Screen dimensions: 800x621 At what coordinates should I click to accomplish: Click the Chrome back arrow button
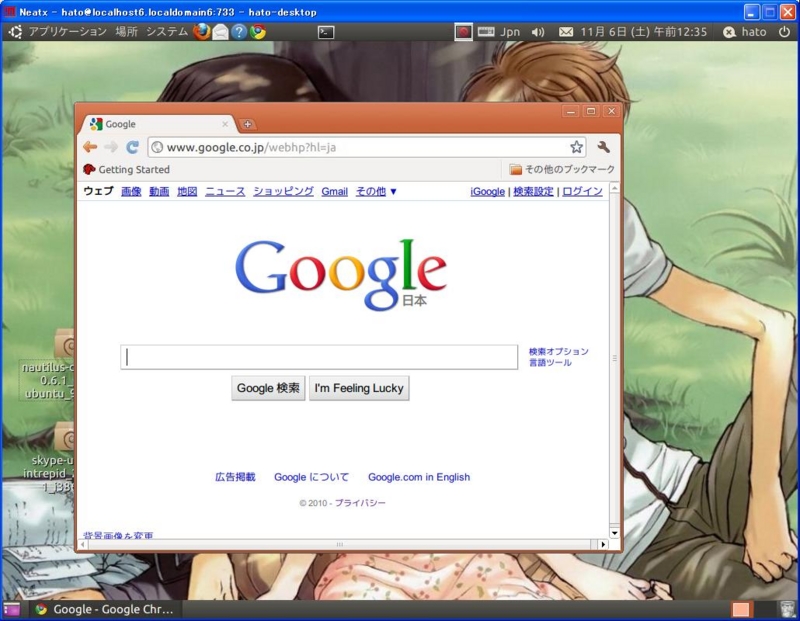90,147
